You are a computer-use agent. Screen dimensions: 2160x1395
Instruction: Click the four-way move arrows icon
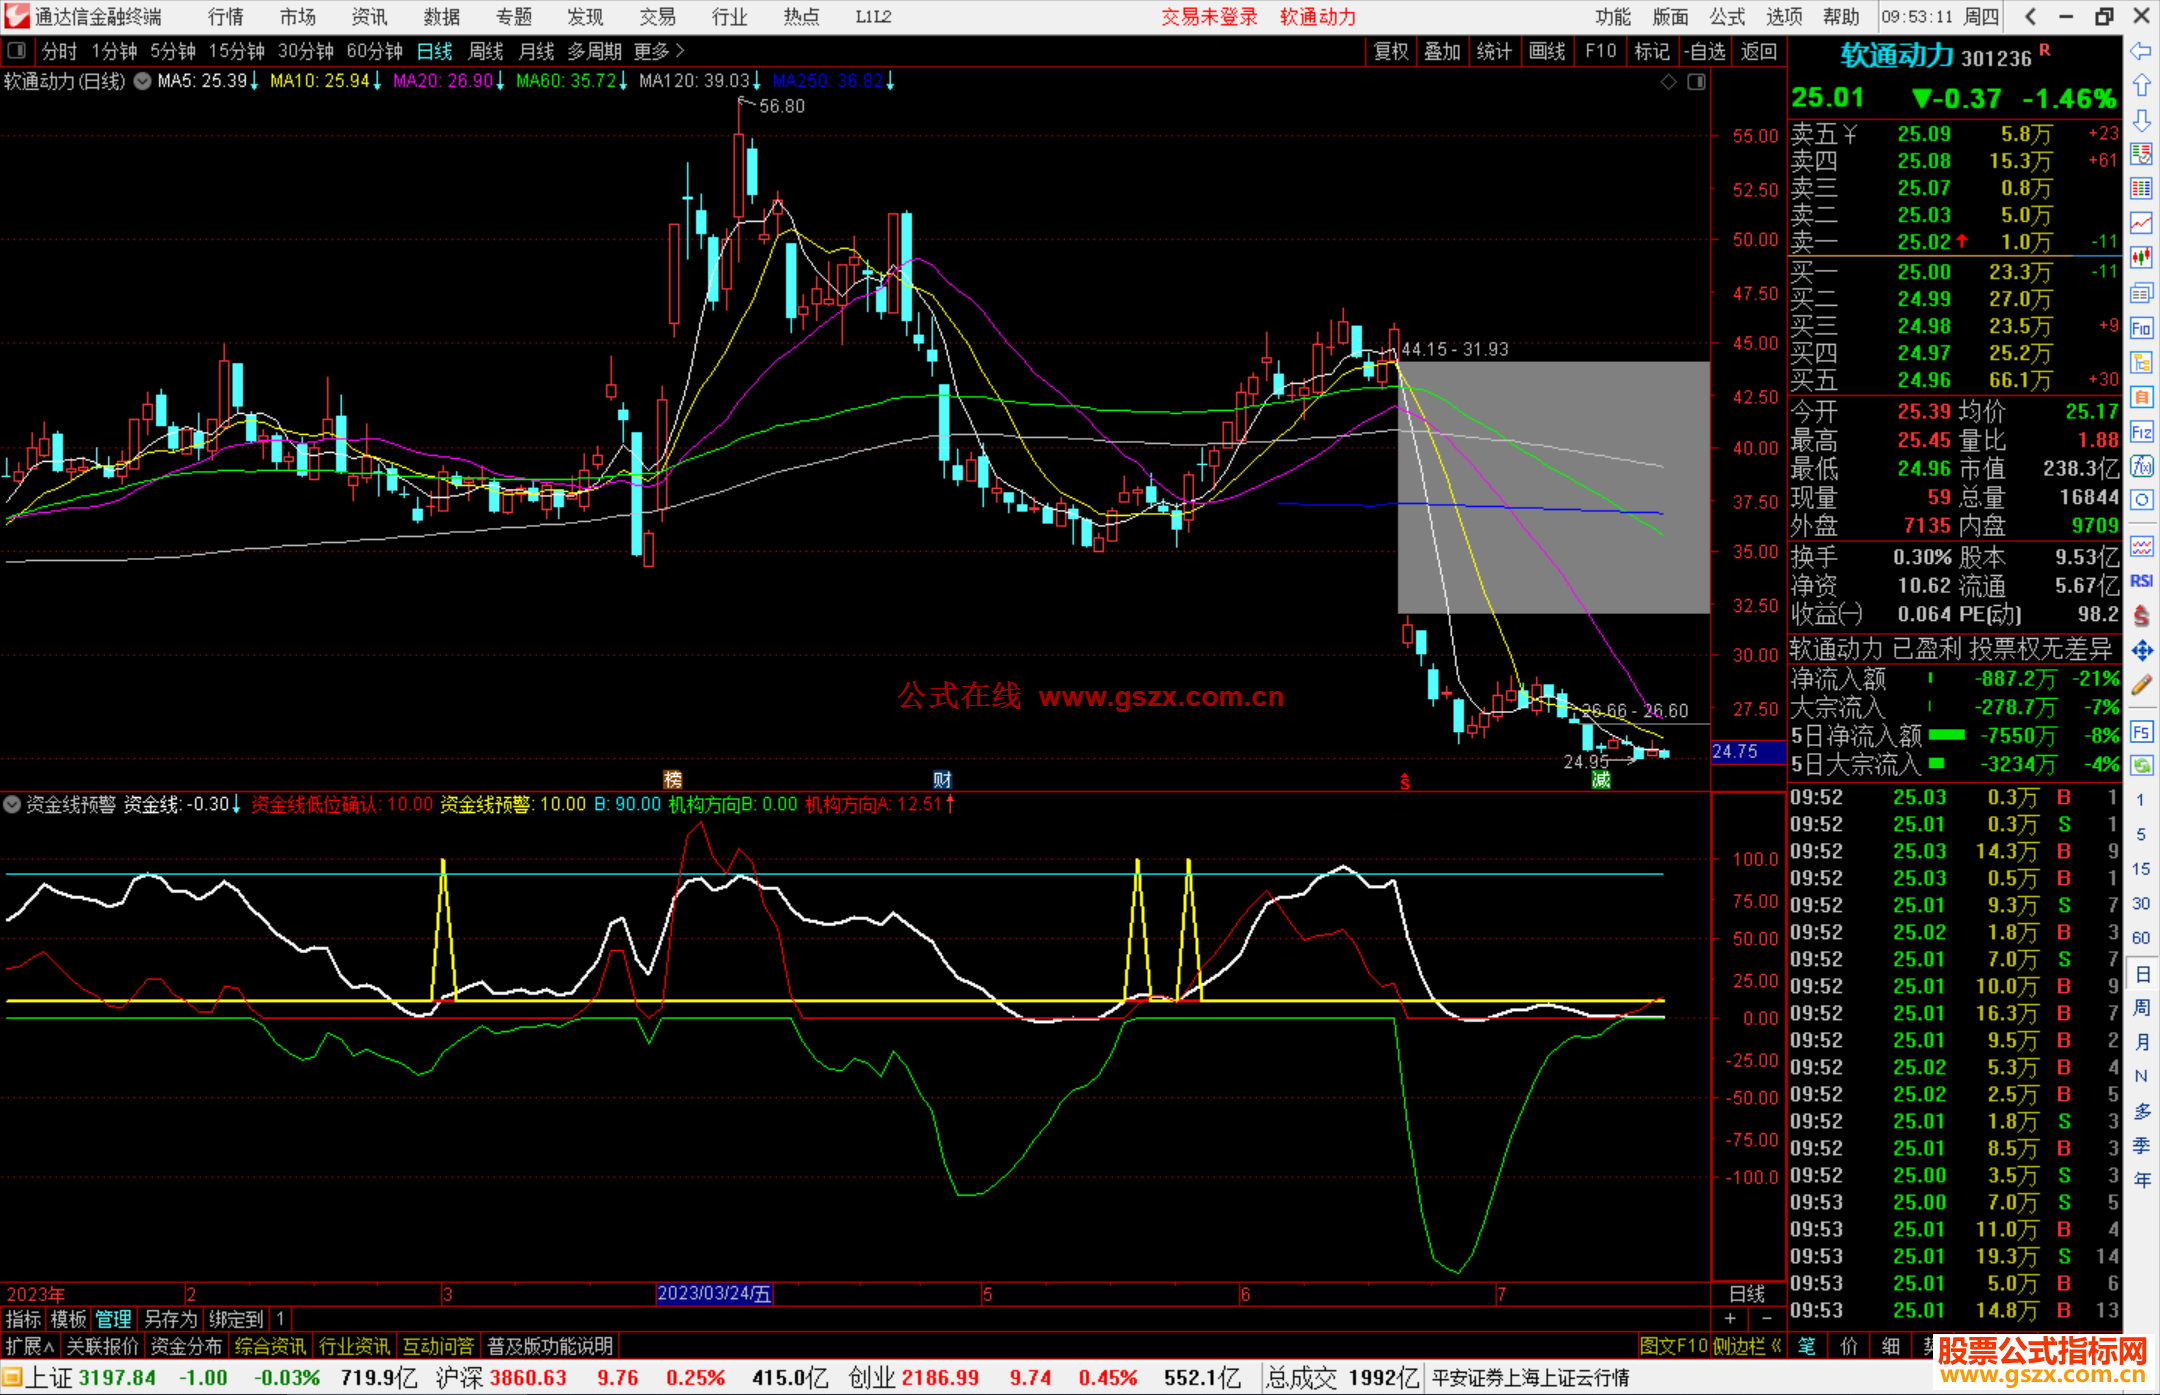[x=2141, y=651]
